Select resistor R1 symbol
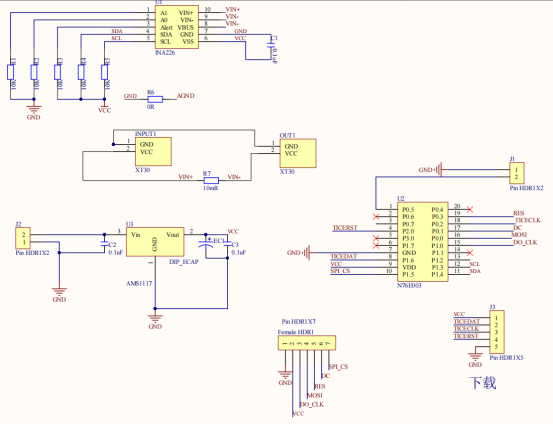The width and height of the screenshot is (553, 424). (x=11, y=72)
